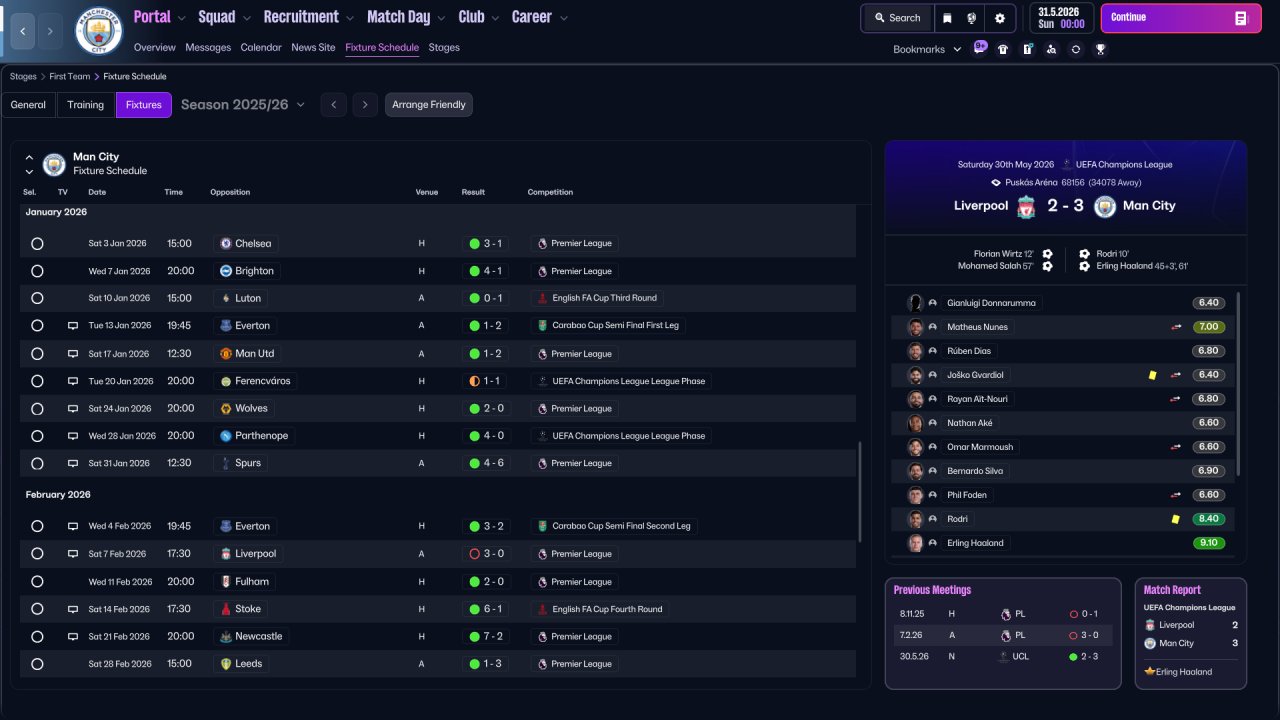This screenshot has width=1280, height=720.
Task: Click the Search button
Action: [897, 18]
